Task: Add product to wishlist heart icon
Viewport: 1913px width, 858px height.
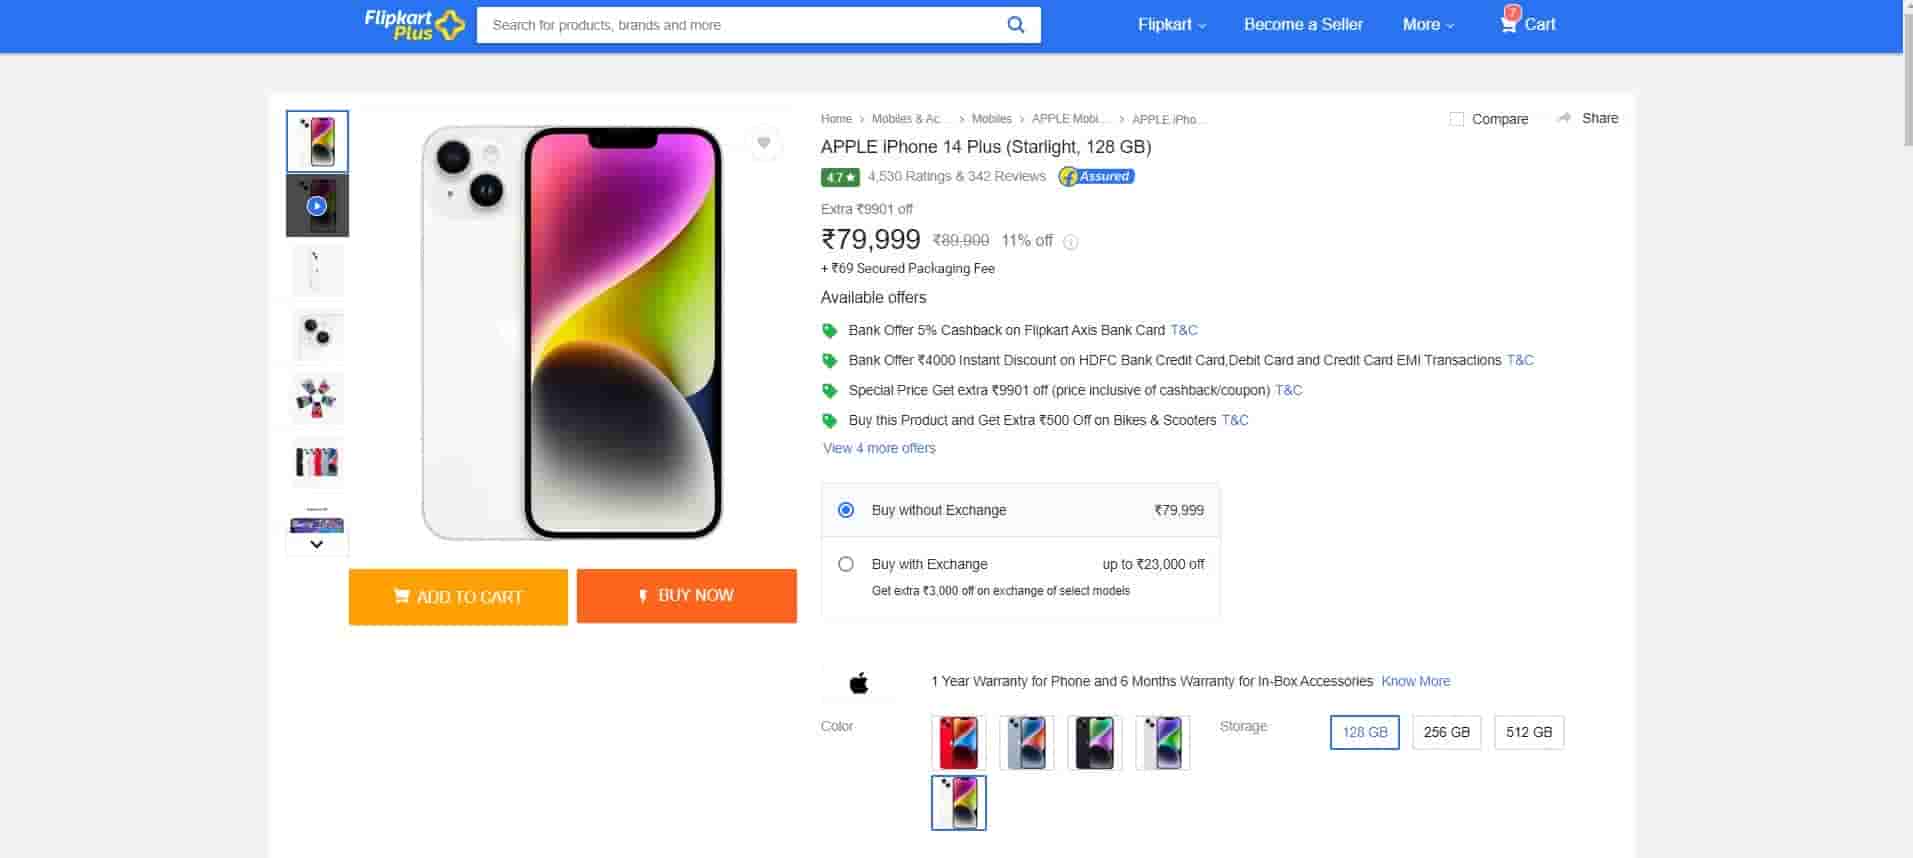Action: pyautogui.click(x=764, y=143)
